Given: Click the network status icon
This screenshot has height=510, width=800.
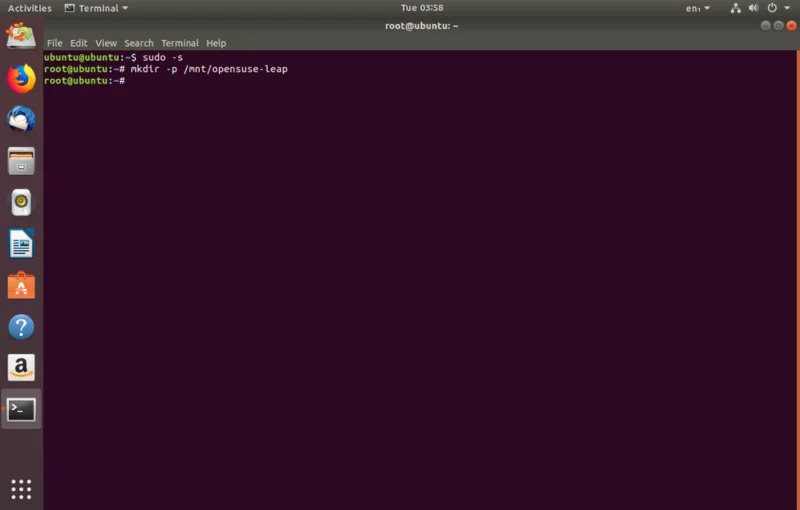Looking at the screenshot, I should pos(735,8).
